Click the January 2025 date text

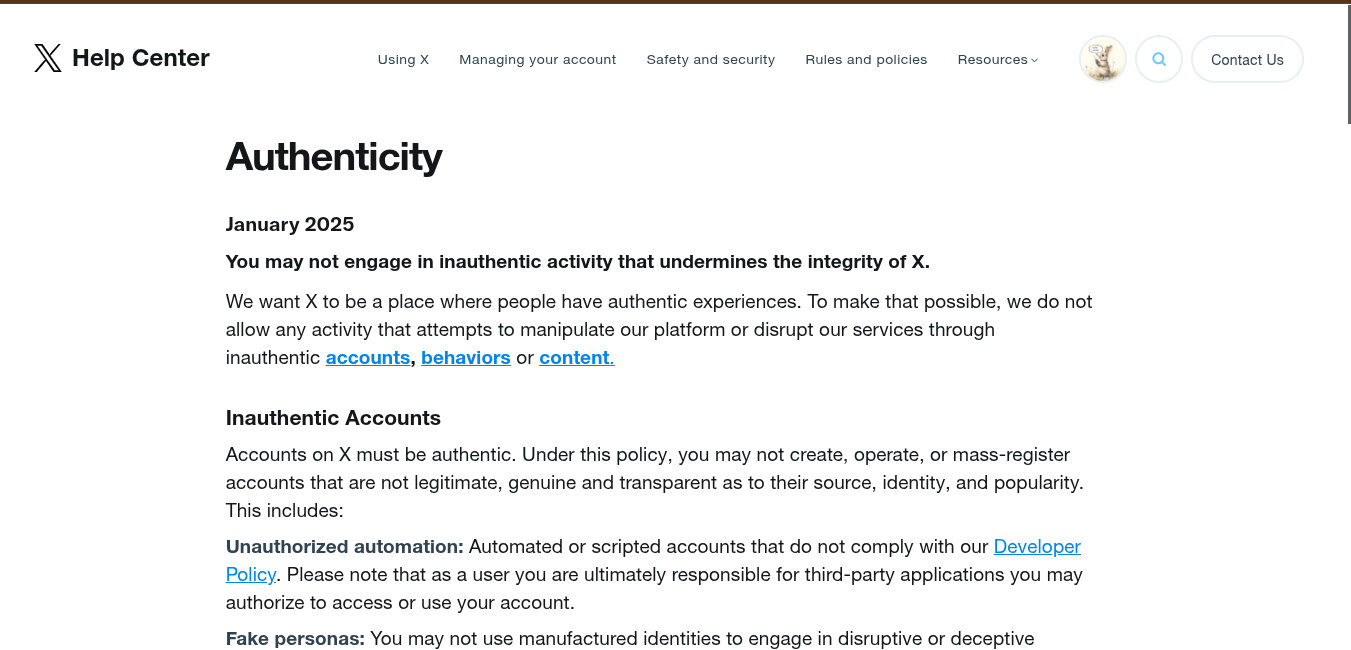[290, 225]
